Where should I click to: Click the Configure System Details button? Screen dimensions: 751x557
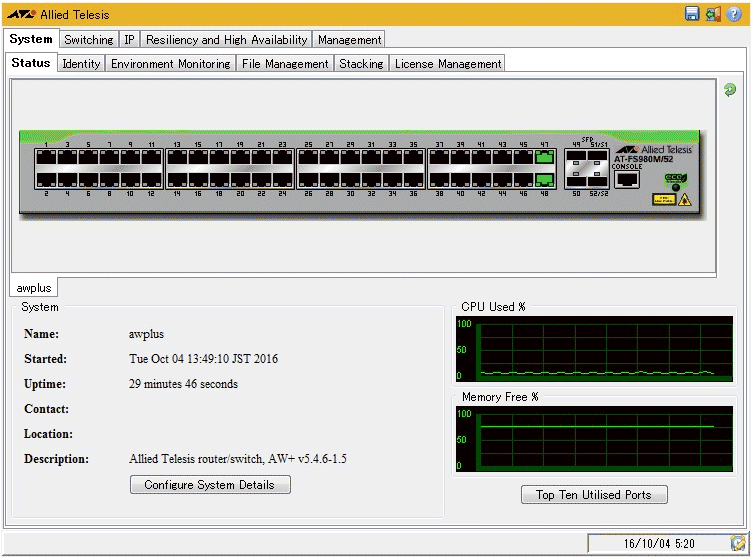click(x=210, y=485)
